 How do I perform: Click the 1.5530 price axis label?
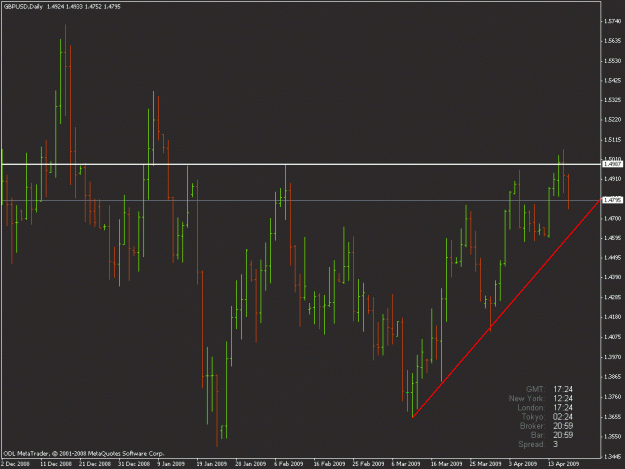(x=613, y=61)
